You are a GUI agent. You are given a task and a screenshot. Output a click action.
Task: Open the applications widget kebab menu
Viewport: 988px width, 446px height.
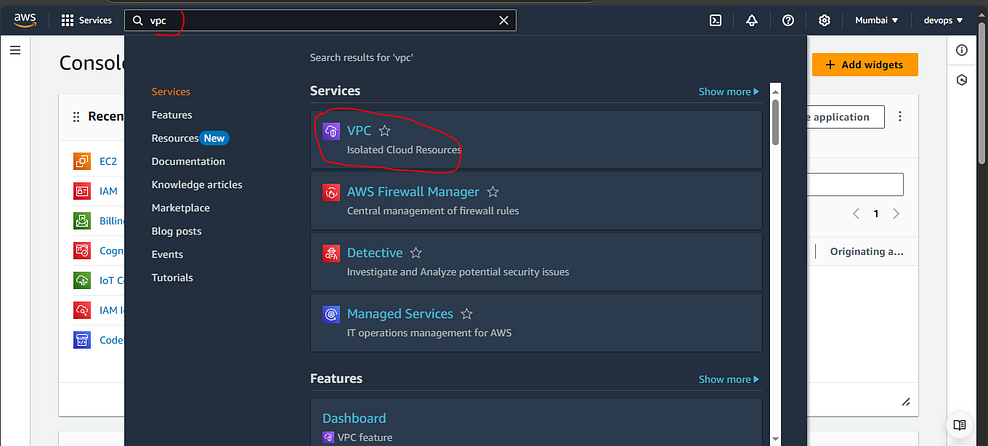point(900,117)
